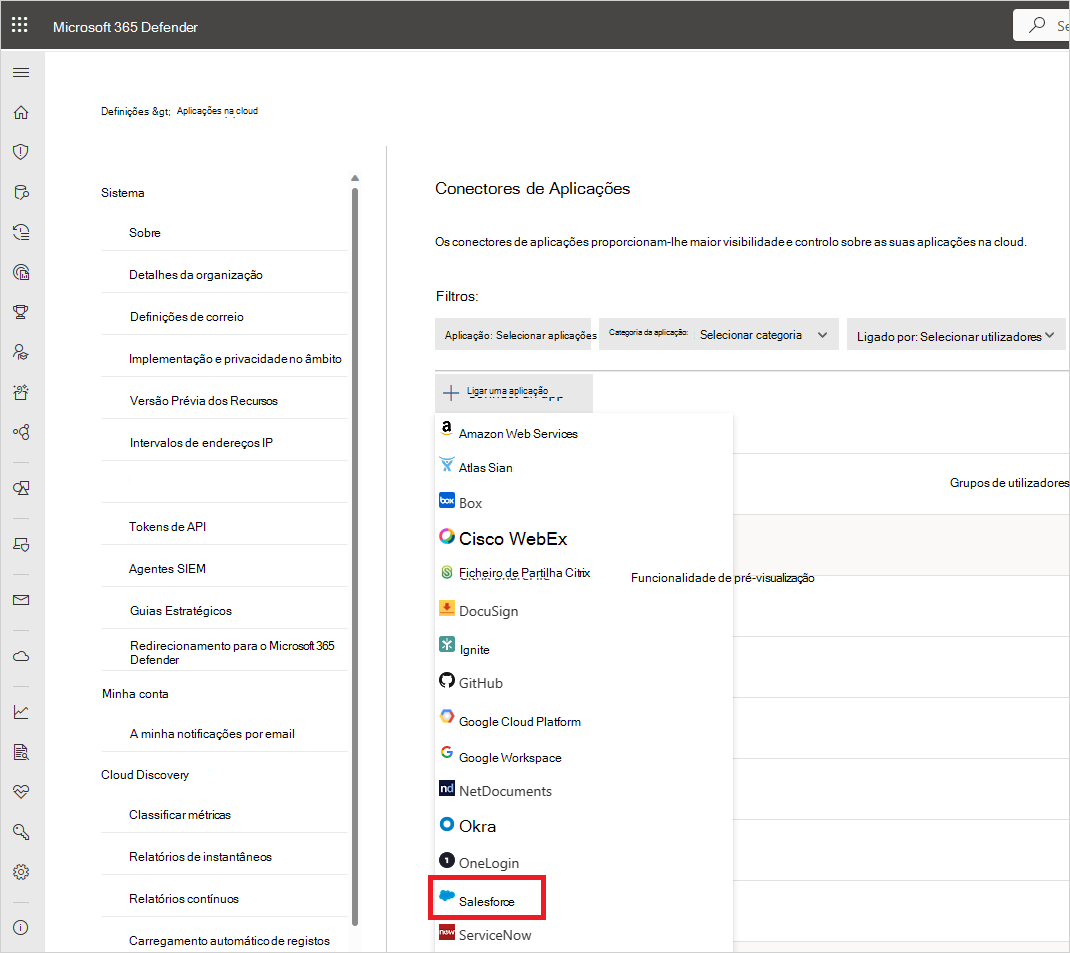Collapse the navigation with the hamburger icon

pyautogui.click(x=21, y=72)
